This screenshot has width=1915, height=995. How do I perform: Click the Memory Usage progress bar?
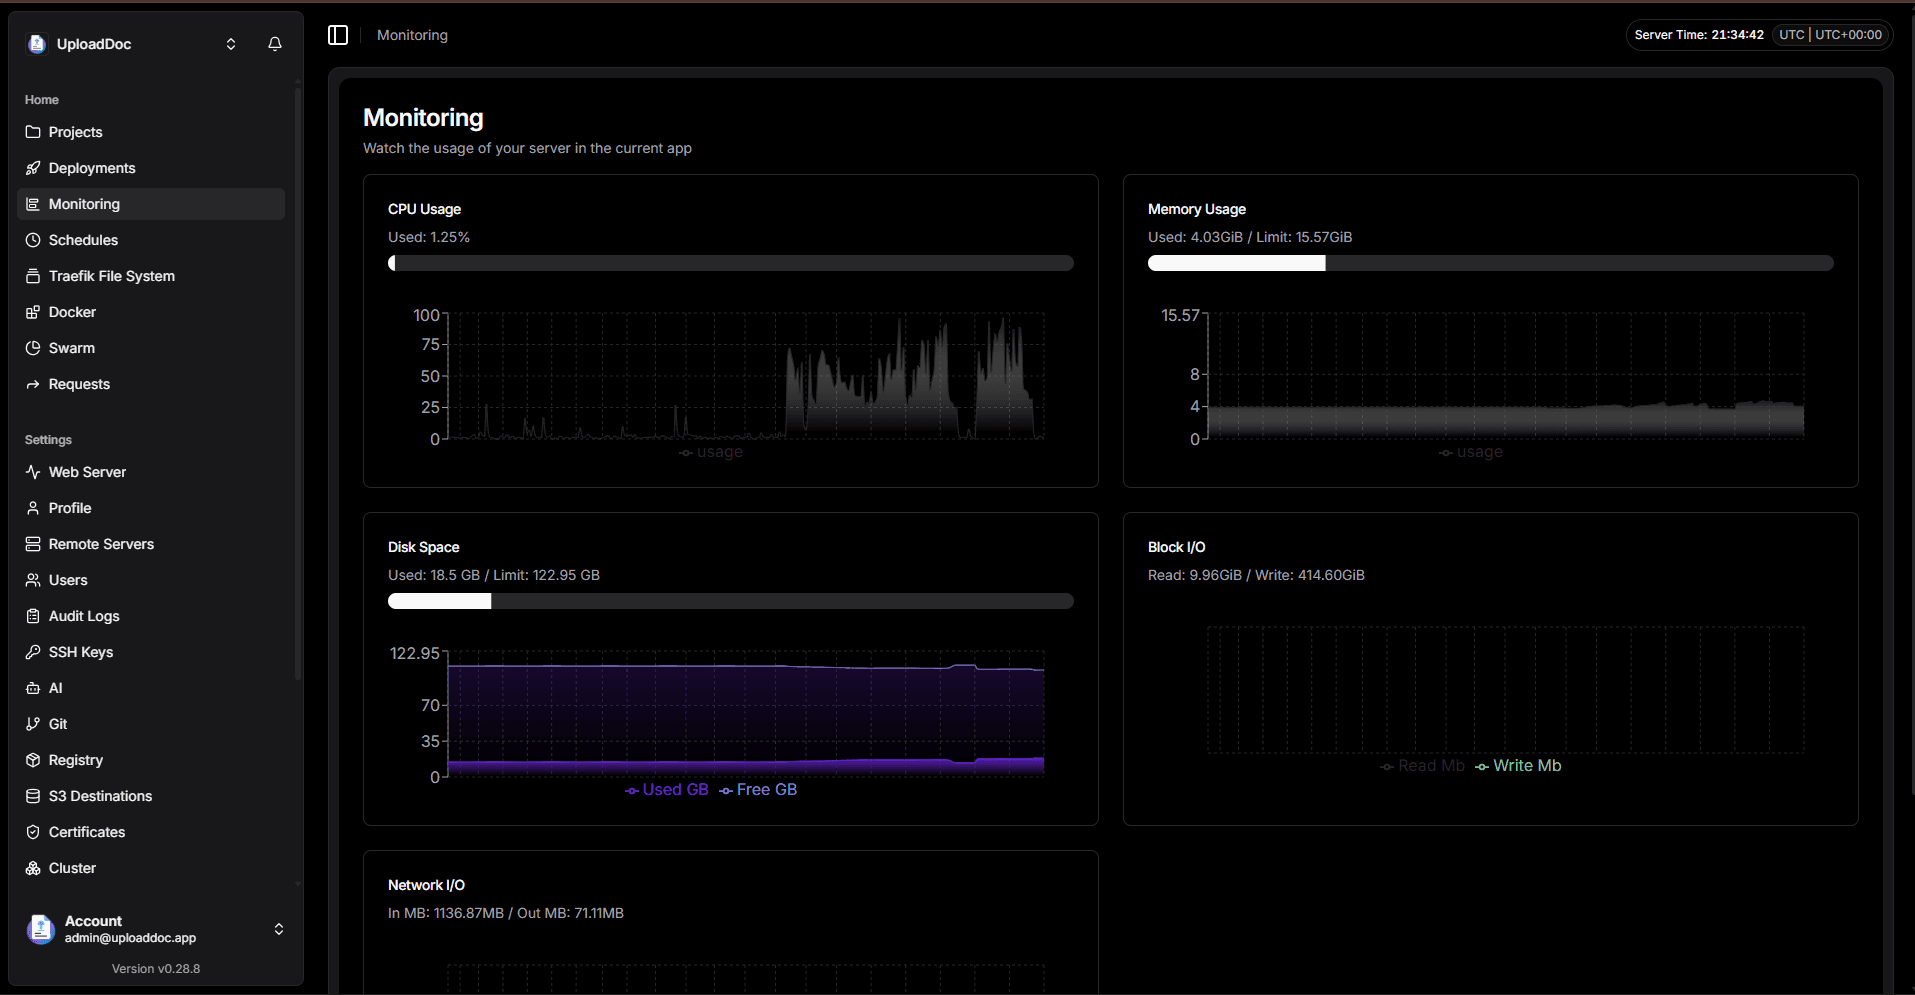click(1491, 263)
